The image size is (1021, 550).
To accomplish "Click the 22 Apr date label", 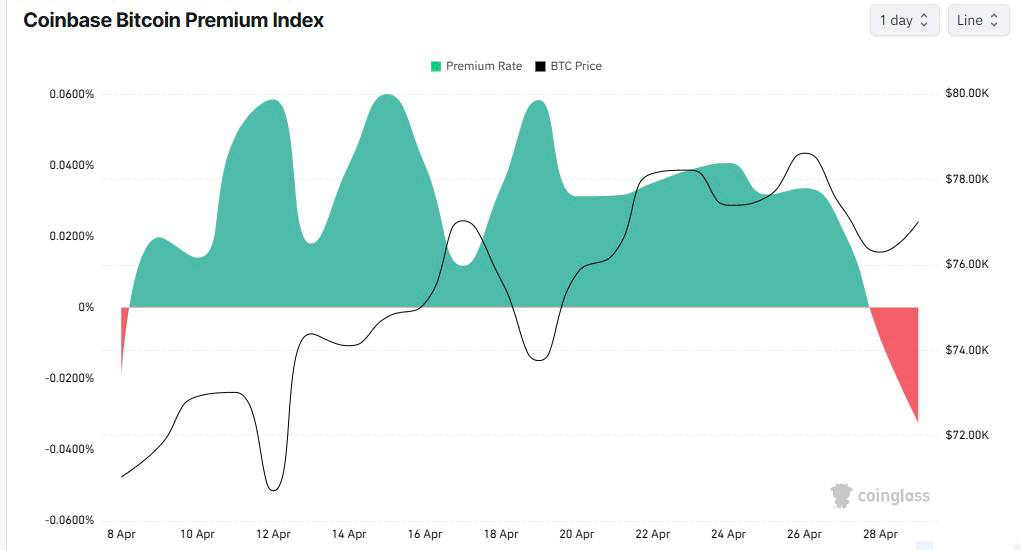I will (653, 534).
